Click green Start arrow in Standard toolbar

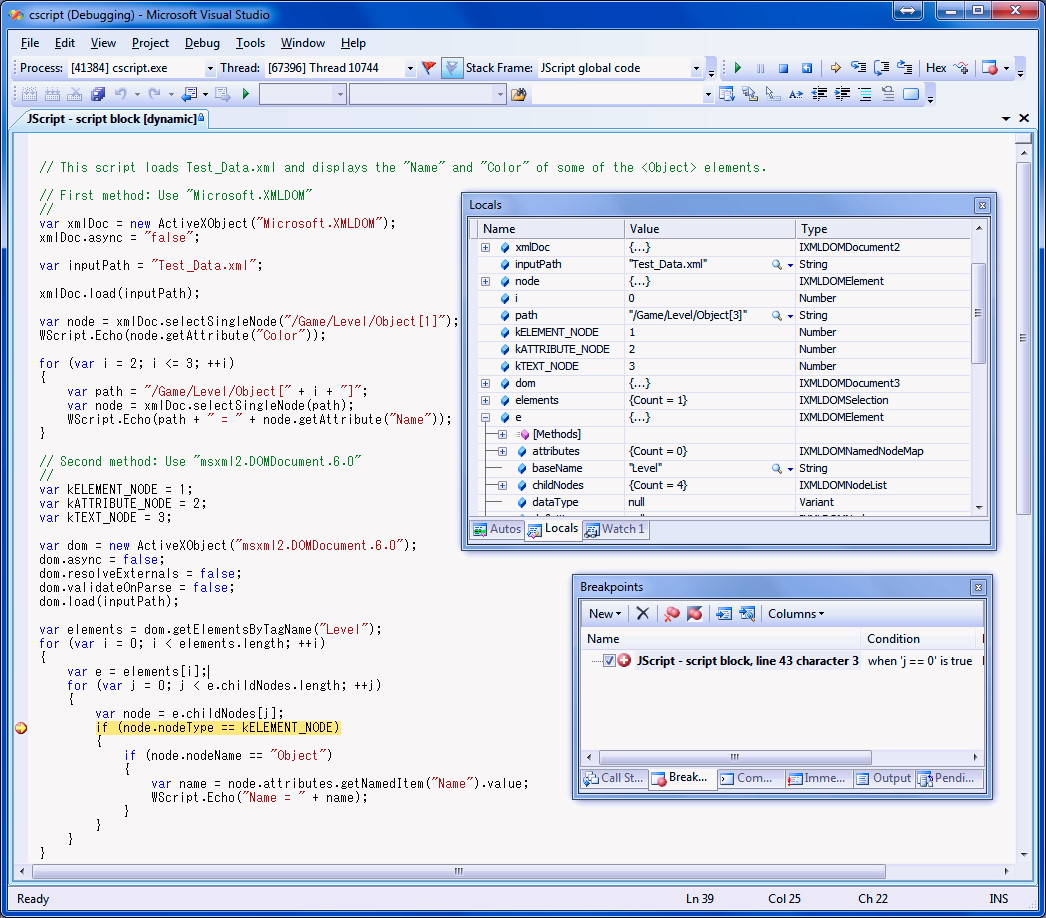(x=245, y=94)
